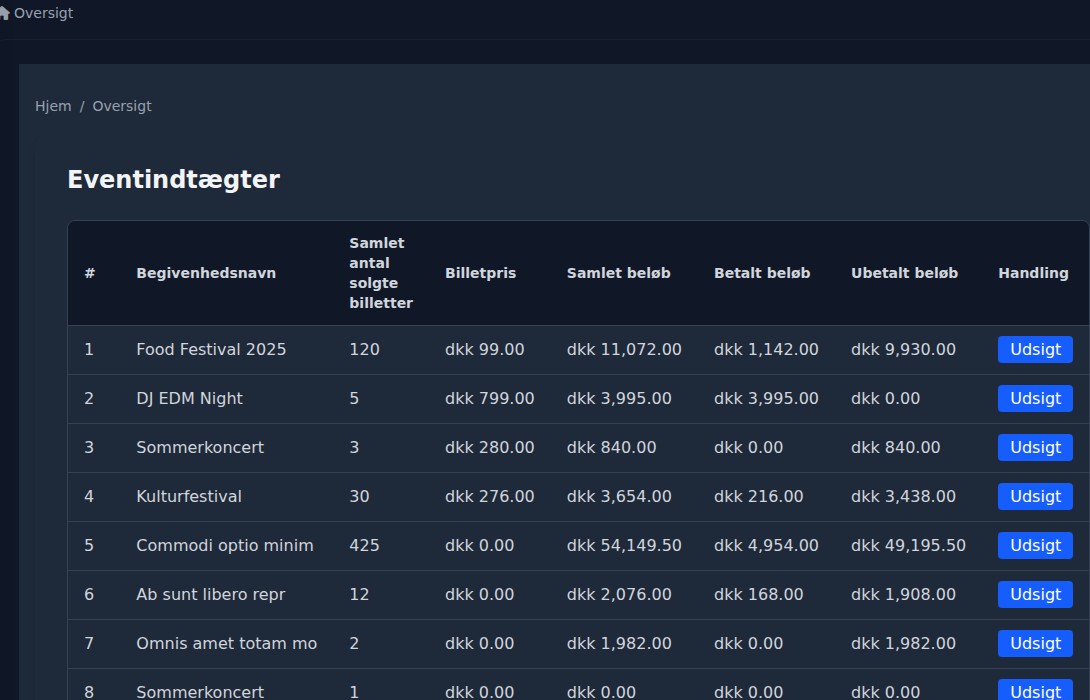Click the dkk 168.00 paid amount

[x=758, y=595]
